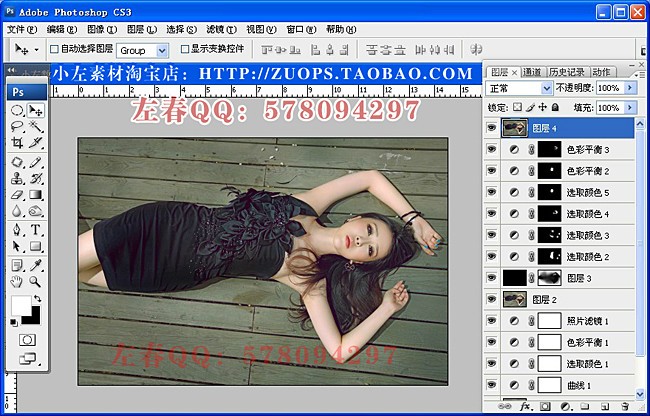Swap foreground and background colors
The width and height of the screenshot is (650, 416).
pyautogui.click(x=38, y=299)
